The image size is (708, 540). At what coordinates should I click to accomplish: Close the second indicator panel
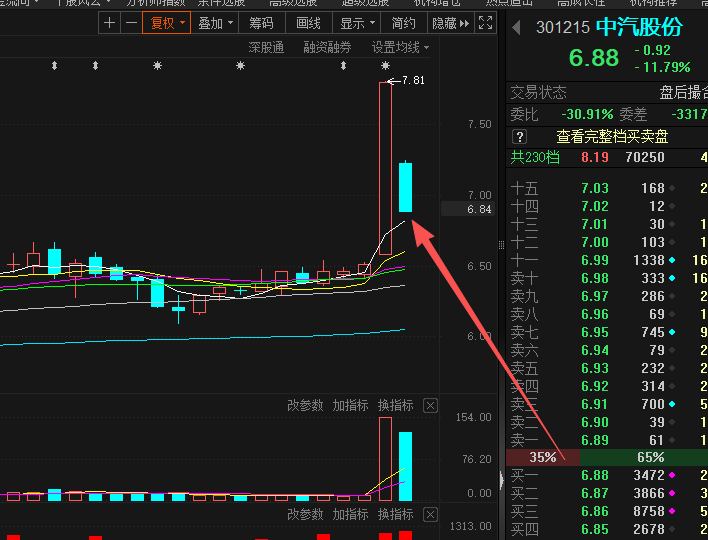click(430, 515)
